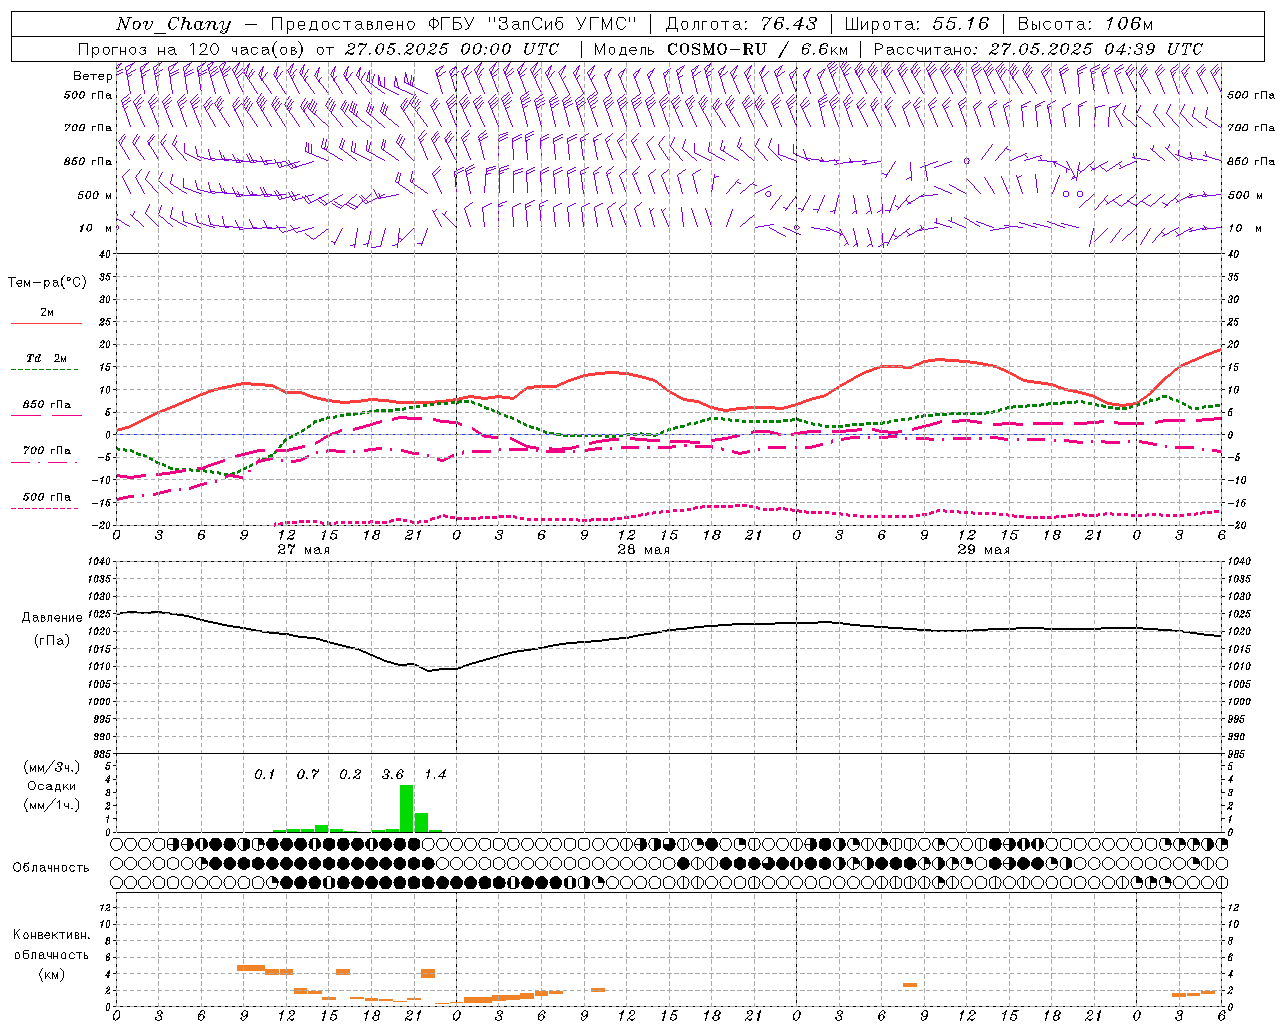This screenshot has width=1280, height=1024.
Task: Select the provider text "ЗапСиб УГМС"
Action: 560,24
